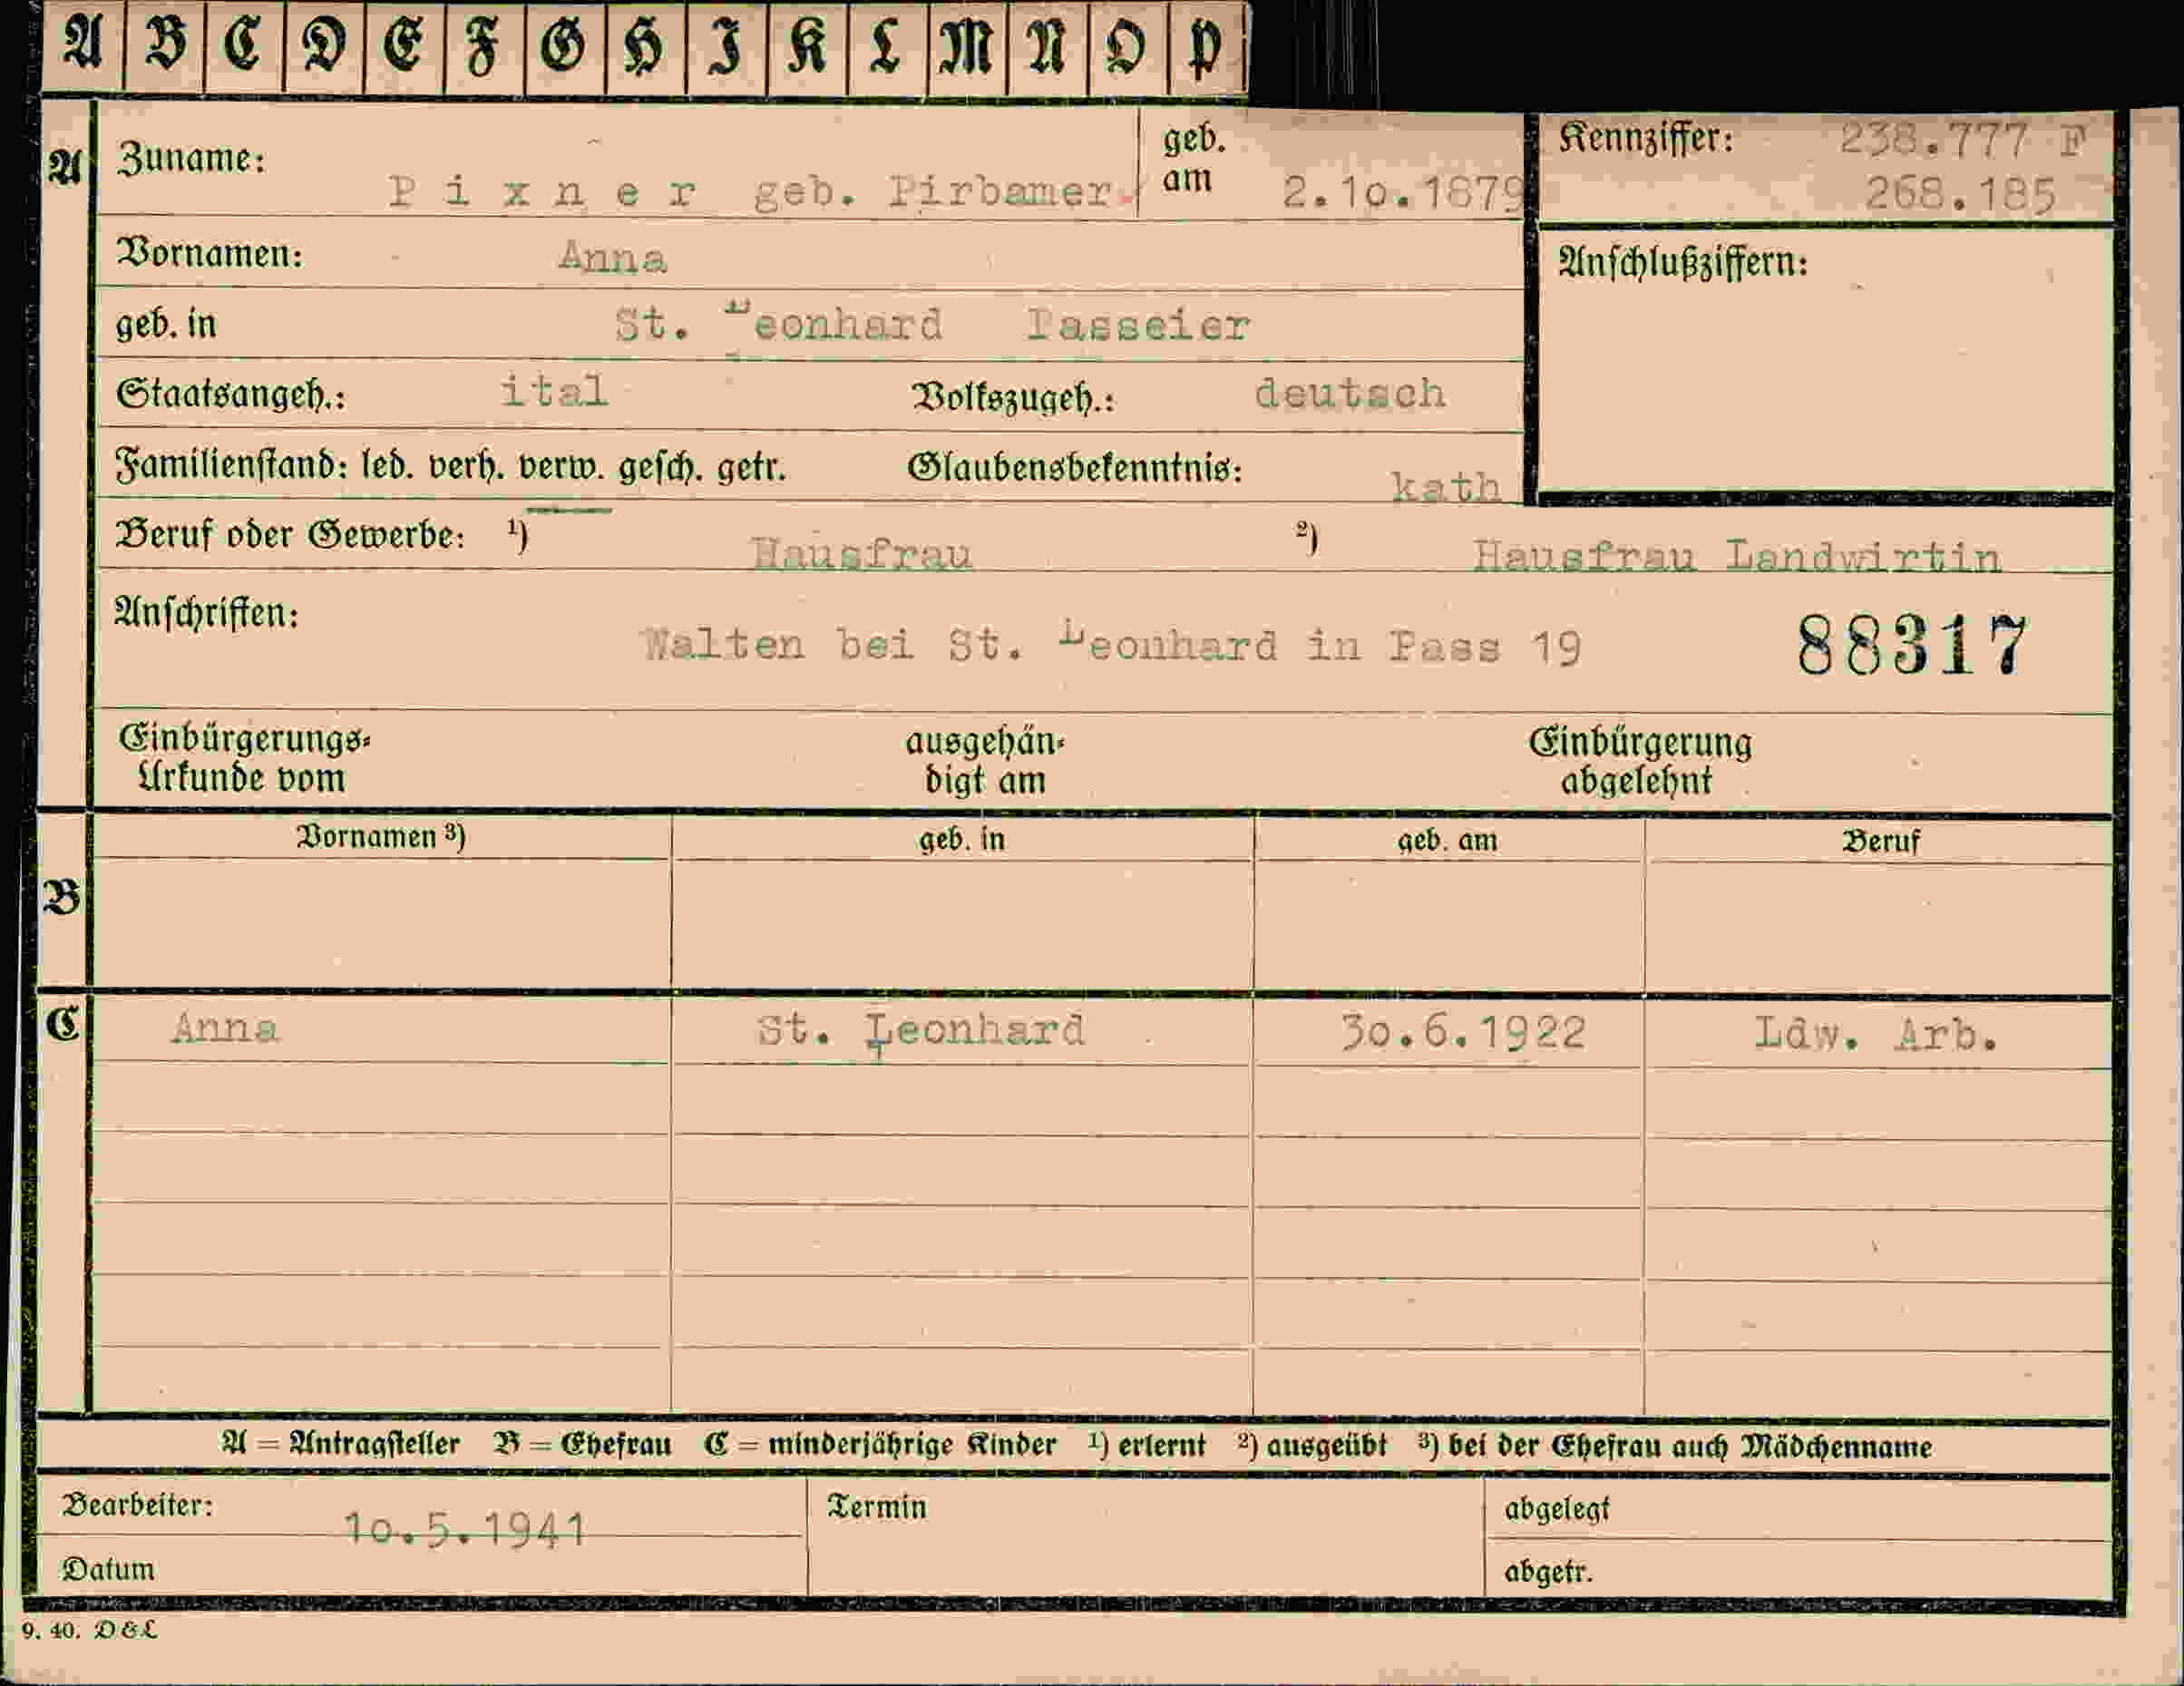Screen dimensions: 2184x1686
Task: Click the 'Staatsangeh.:' label
Action: coord(231,394)
